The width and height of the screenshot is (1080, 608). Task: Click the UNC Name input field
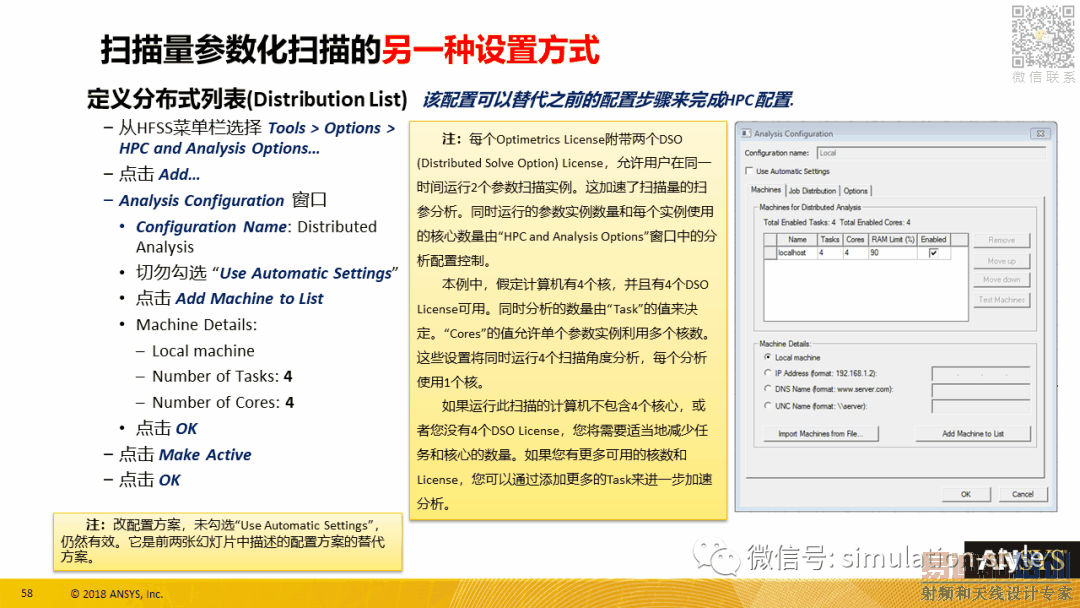pyautogui.click(x=981, y=406)
